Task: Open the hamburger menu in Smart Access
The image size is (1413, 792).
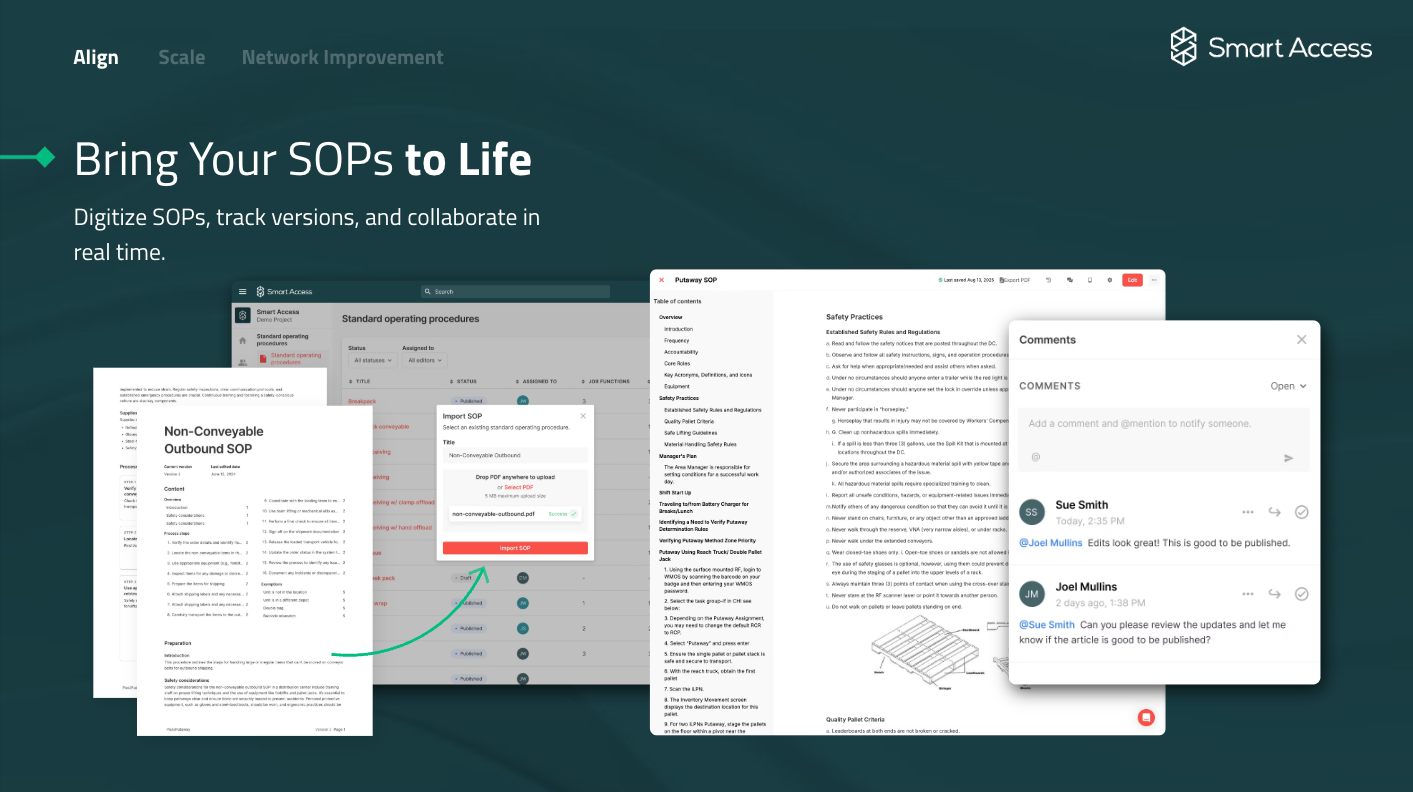Action: 242,291
